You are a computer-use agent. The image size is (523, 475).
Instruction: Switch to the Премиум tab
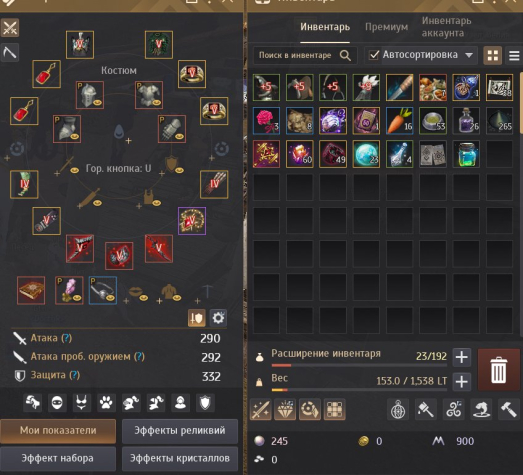(x=386, y=27)
